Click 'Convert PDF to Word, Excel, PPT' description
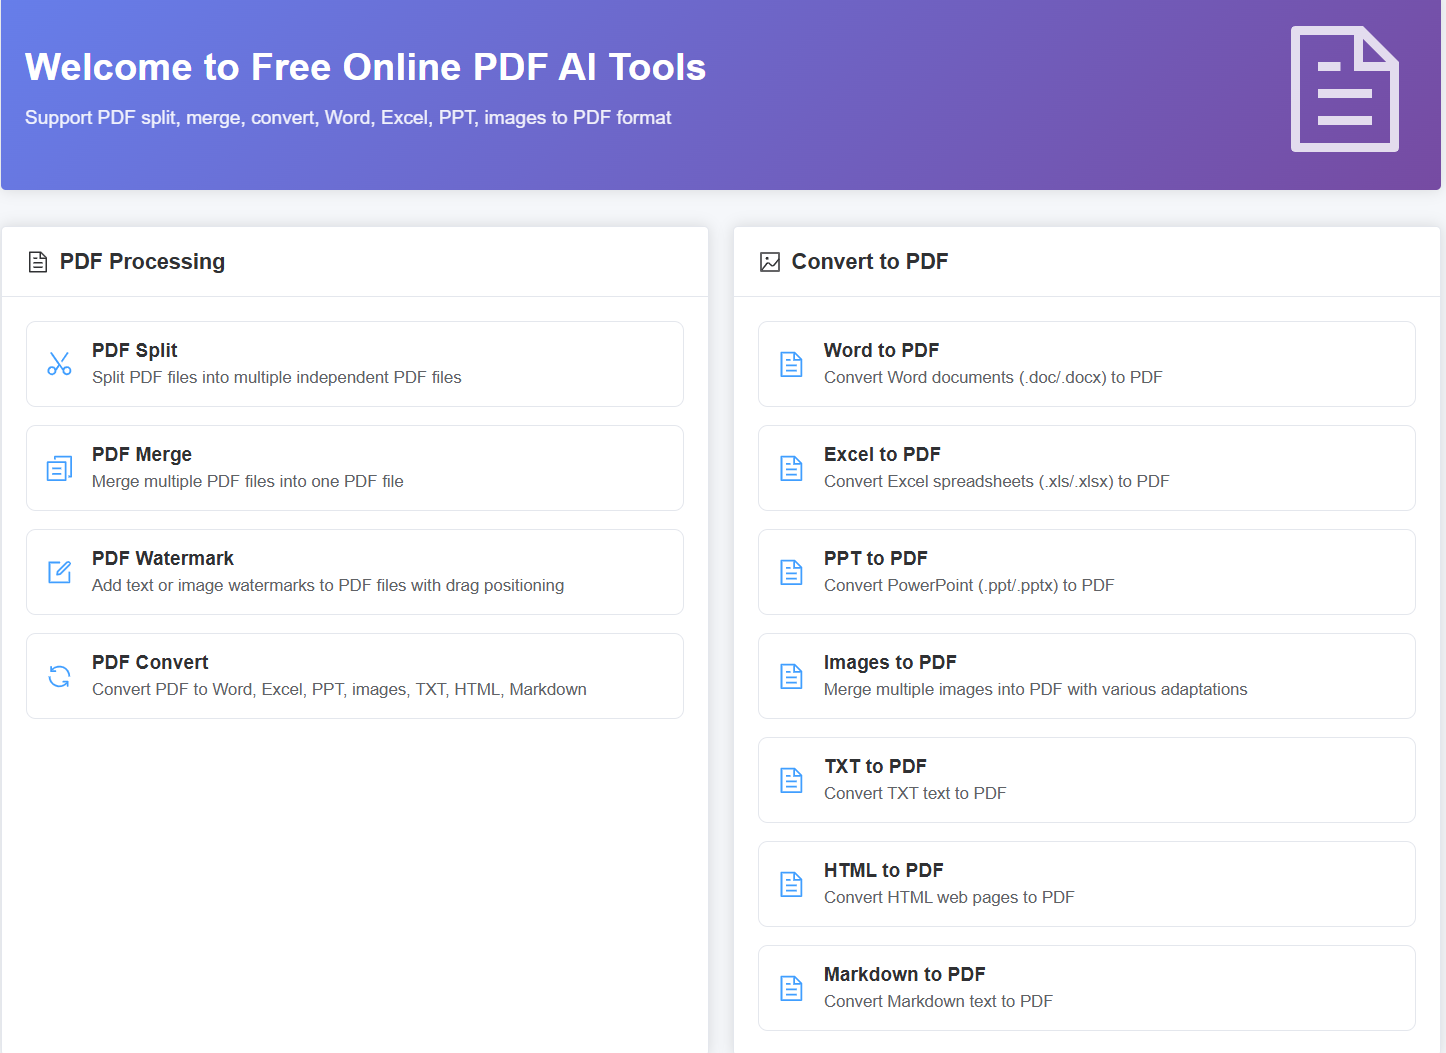 pos(339,689)
